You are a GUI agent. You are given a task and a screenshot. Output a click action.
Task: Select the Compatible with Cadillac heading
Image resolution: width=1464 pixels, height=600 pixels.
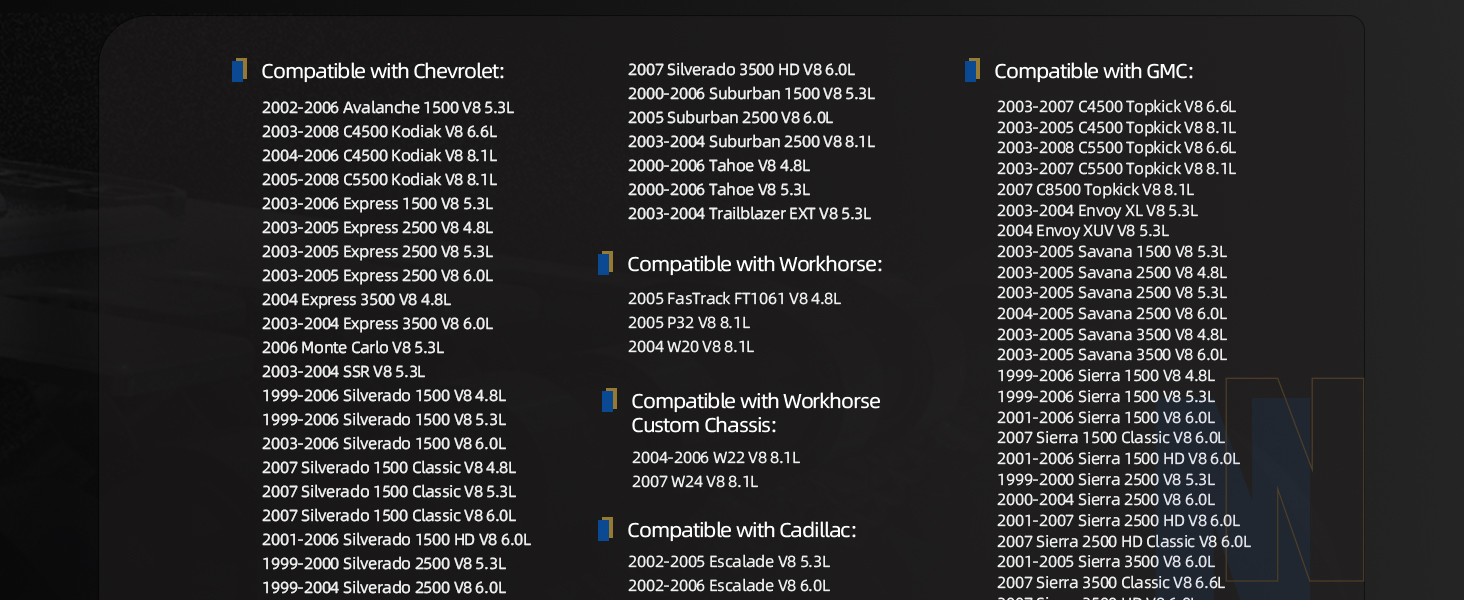tap(742, 530)
